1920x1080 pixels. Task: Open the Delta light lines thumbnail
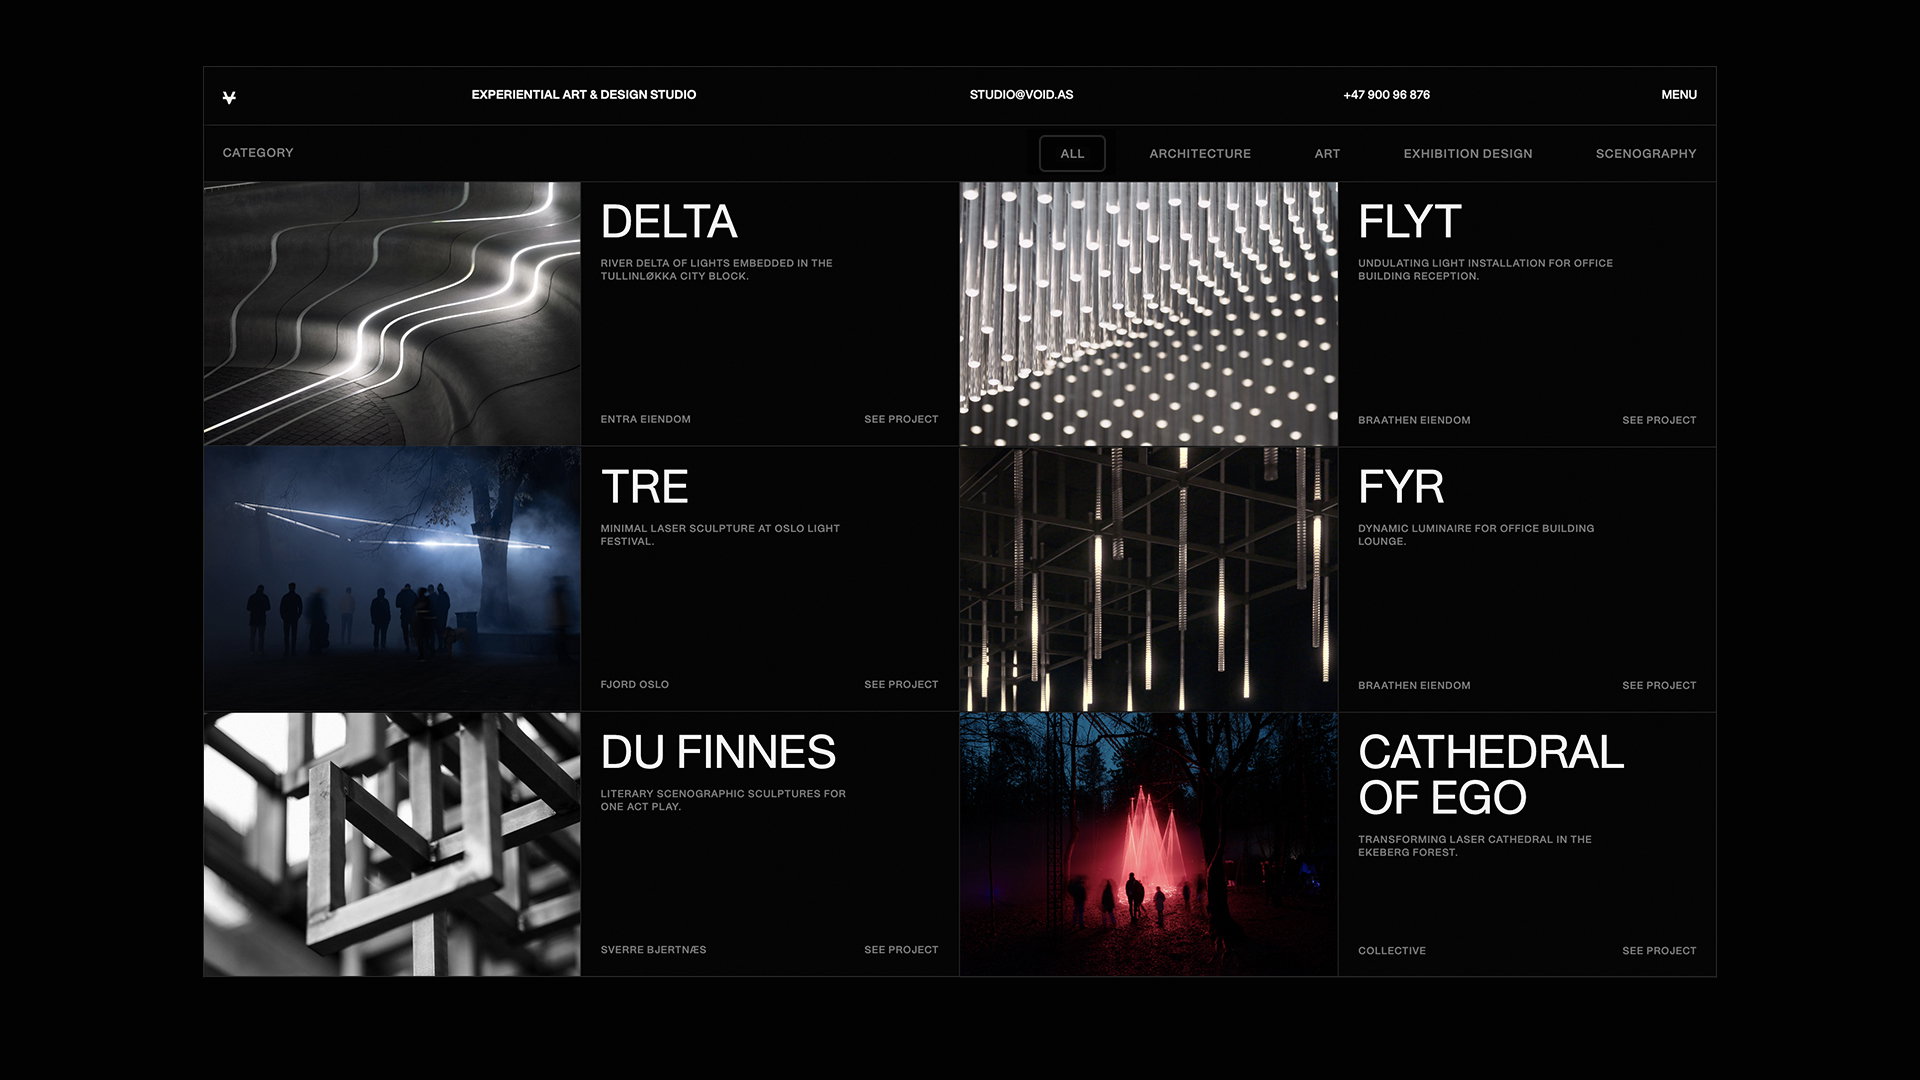(392, 313)
